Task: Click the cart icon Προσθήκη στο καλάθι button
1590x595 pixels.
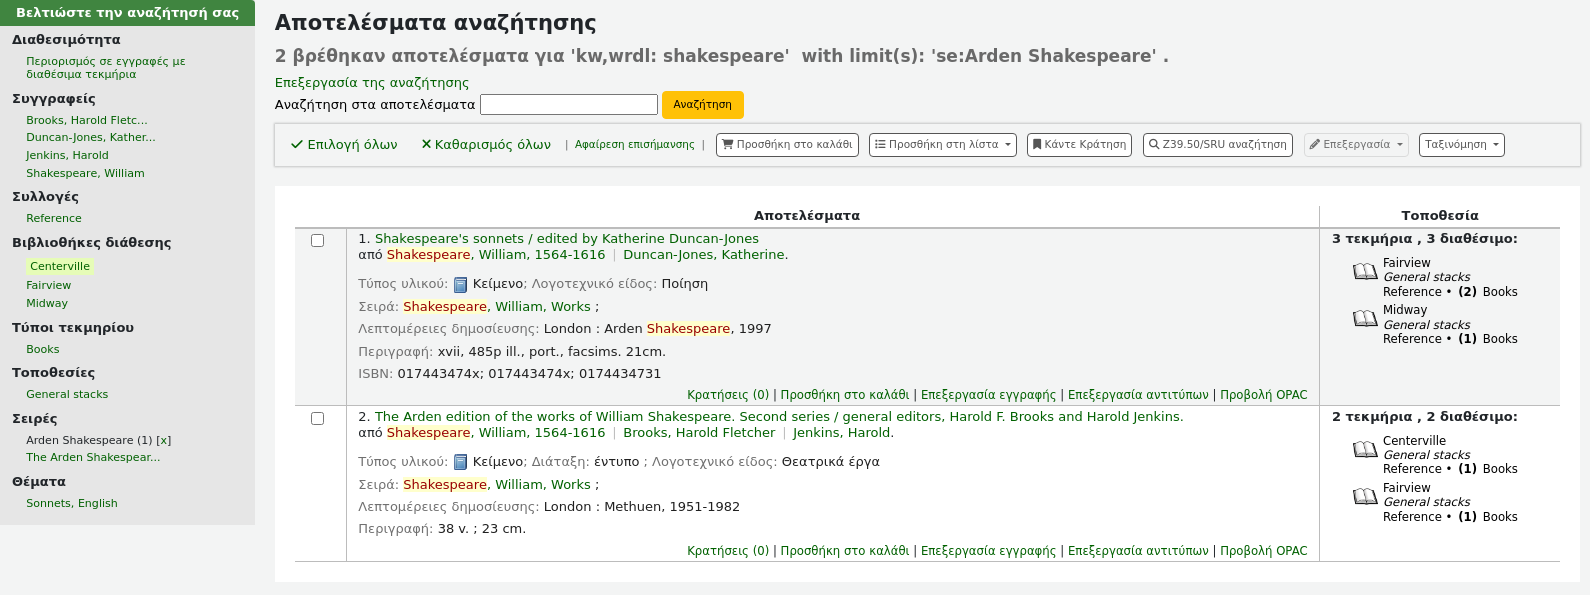Action: tap(786, 145)
